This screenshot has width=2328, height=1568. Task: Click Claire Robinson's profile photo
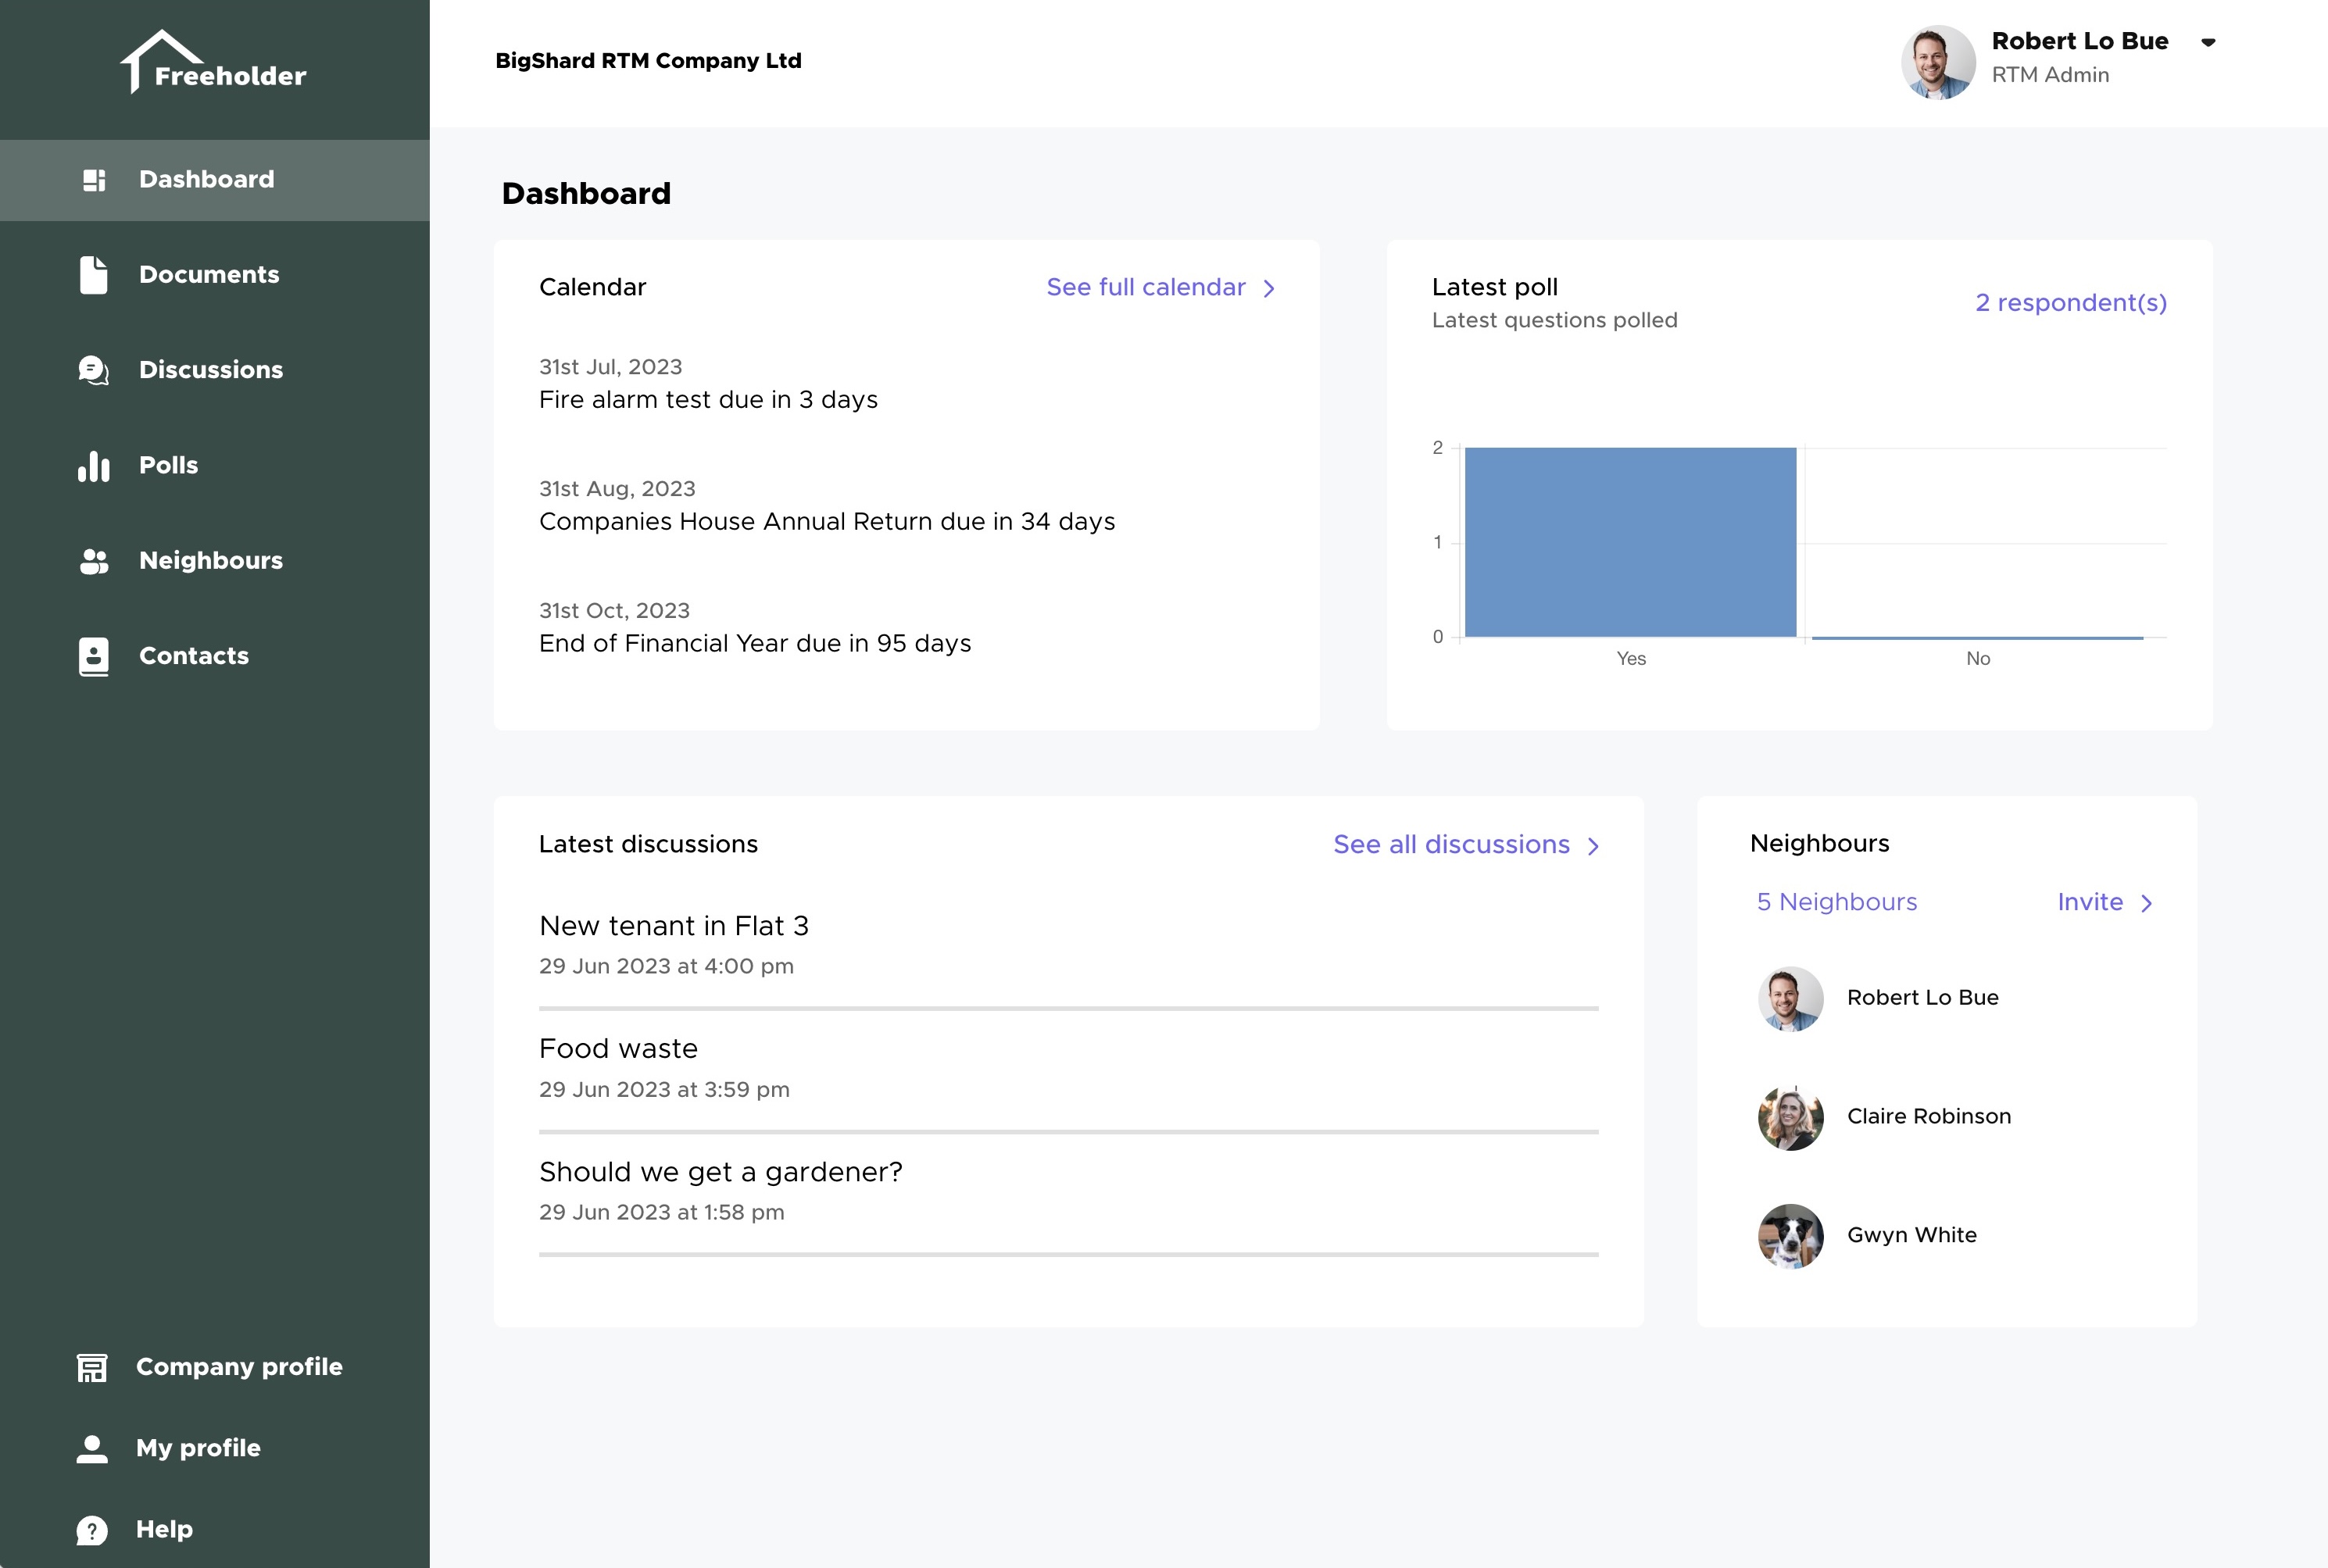pos(1791,1117)
